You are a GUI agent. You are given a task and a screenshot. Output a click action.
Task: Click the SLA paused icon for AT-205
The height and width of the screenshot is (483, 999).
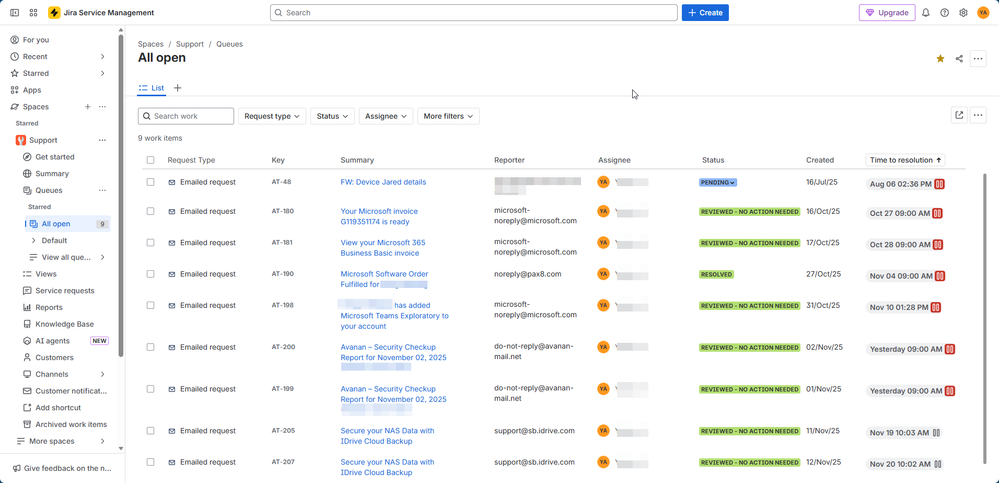click(x=937, y=433)
